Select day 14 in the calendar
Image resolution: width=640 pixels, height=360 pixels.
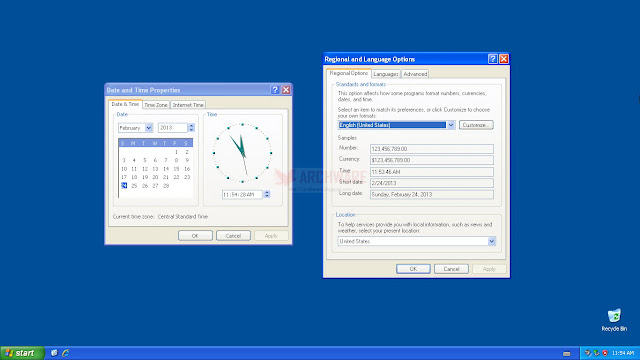pyautogui.click(x=166, y=169)
